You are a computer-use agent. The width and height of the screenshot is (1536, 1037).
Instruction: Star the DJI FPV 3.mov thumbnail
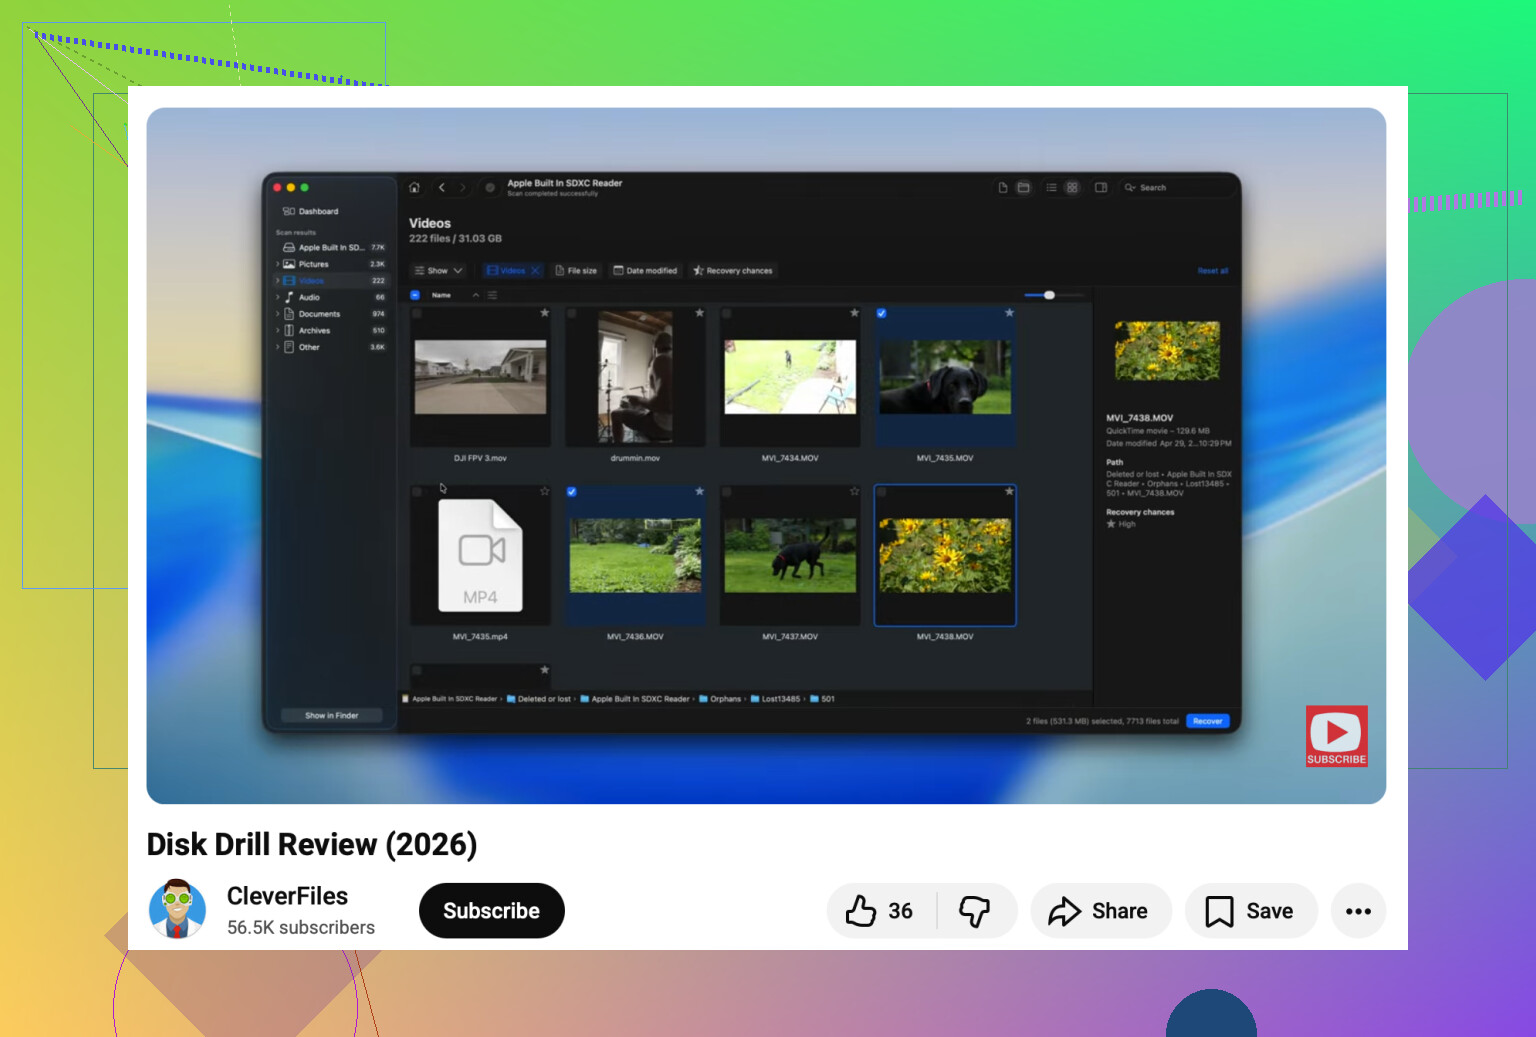544,313
